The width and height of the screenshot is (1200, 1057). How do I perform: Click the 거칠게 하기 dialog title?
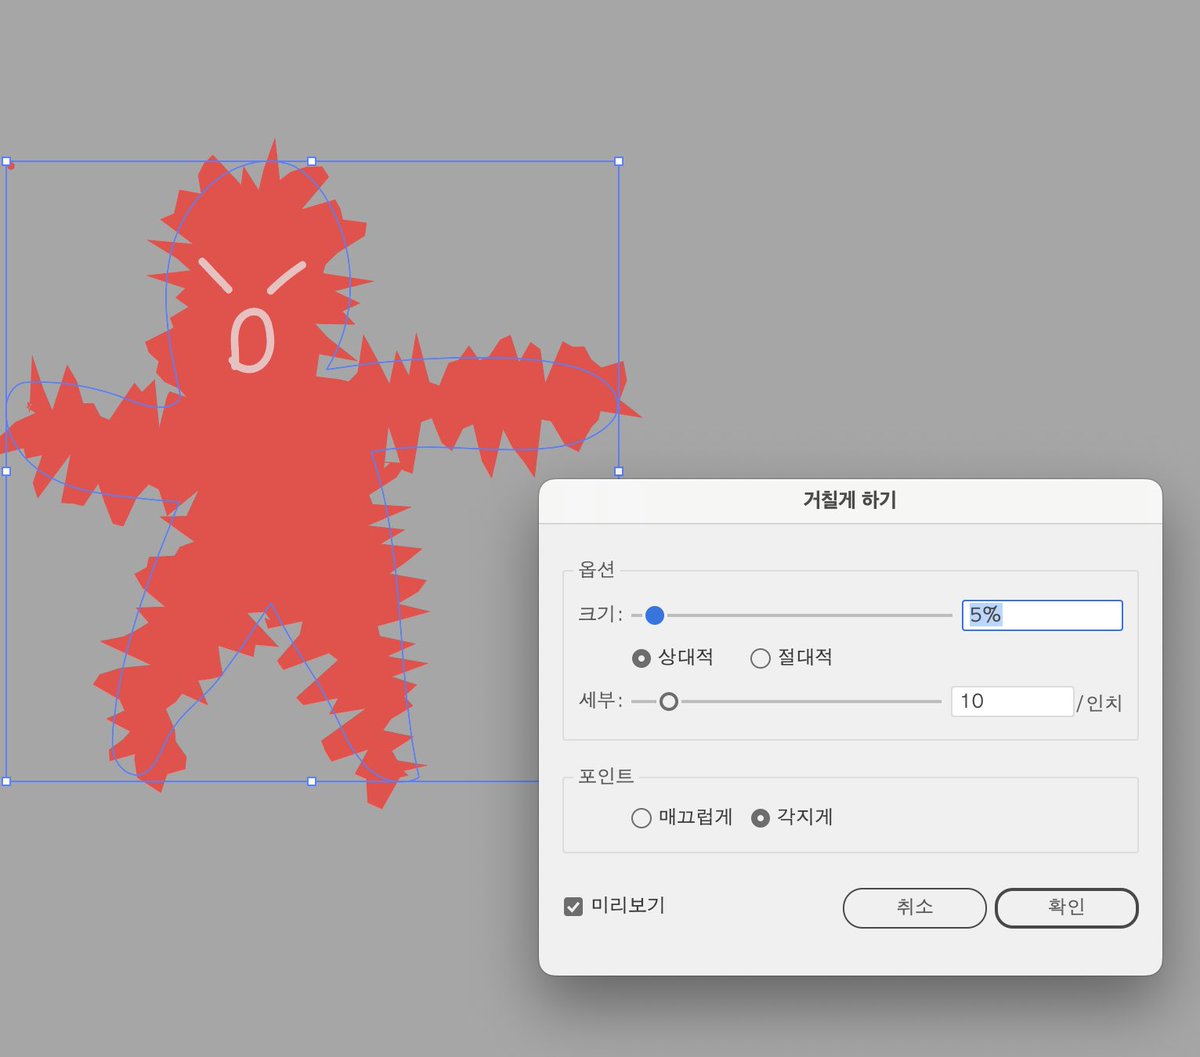click(x=850, y=500)
